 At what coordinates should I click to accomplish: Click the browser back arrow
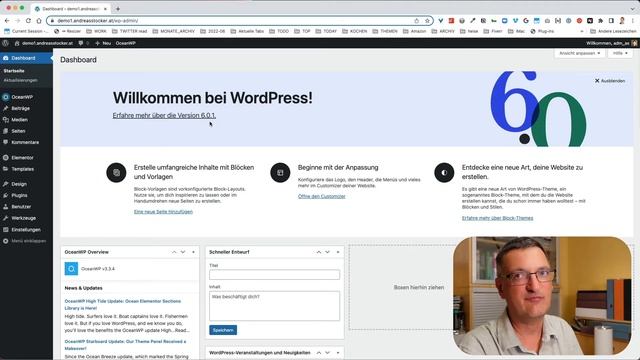(x=7, y=20)
